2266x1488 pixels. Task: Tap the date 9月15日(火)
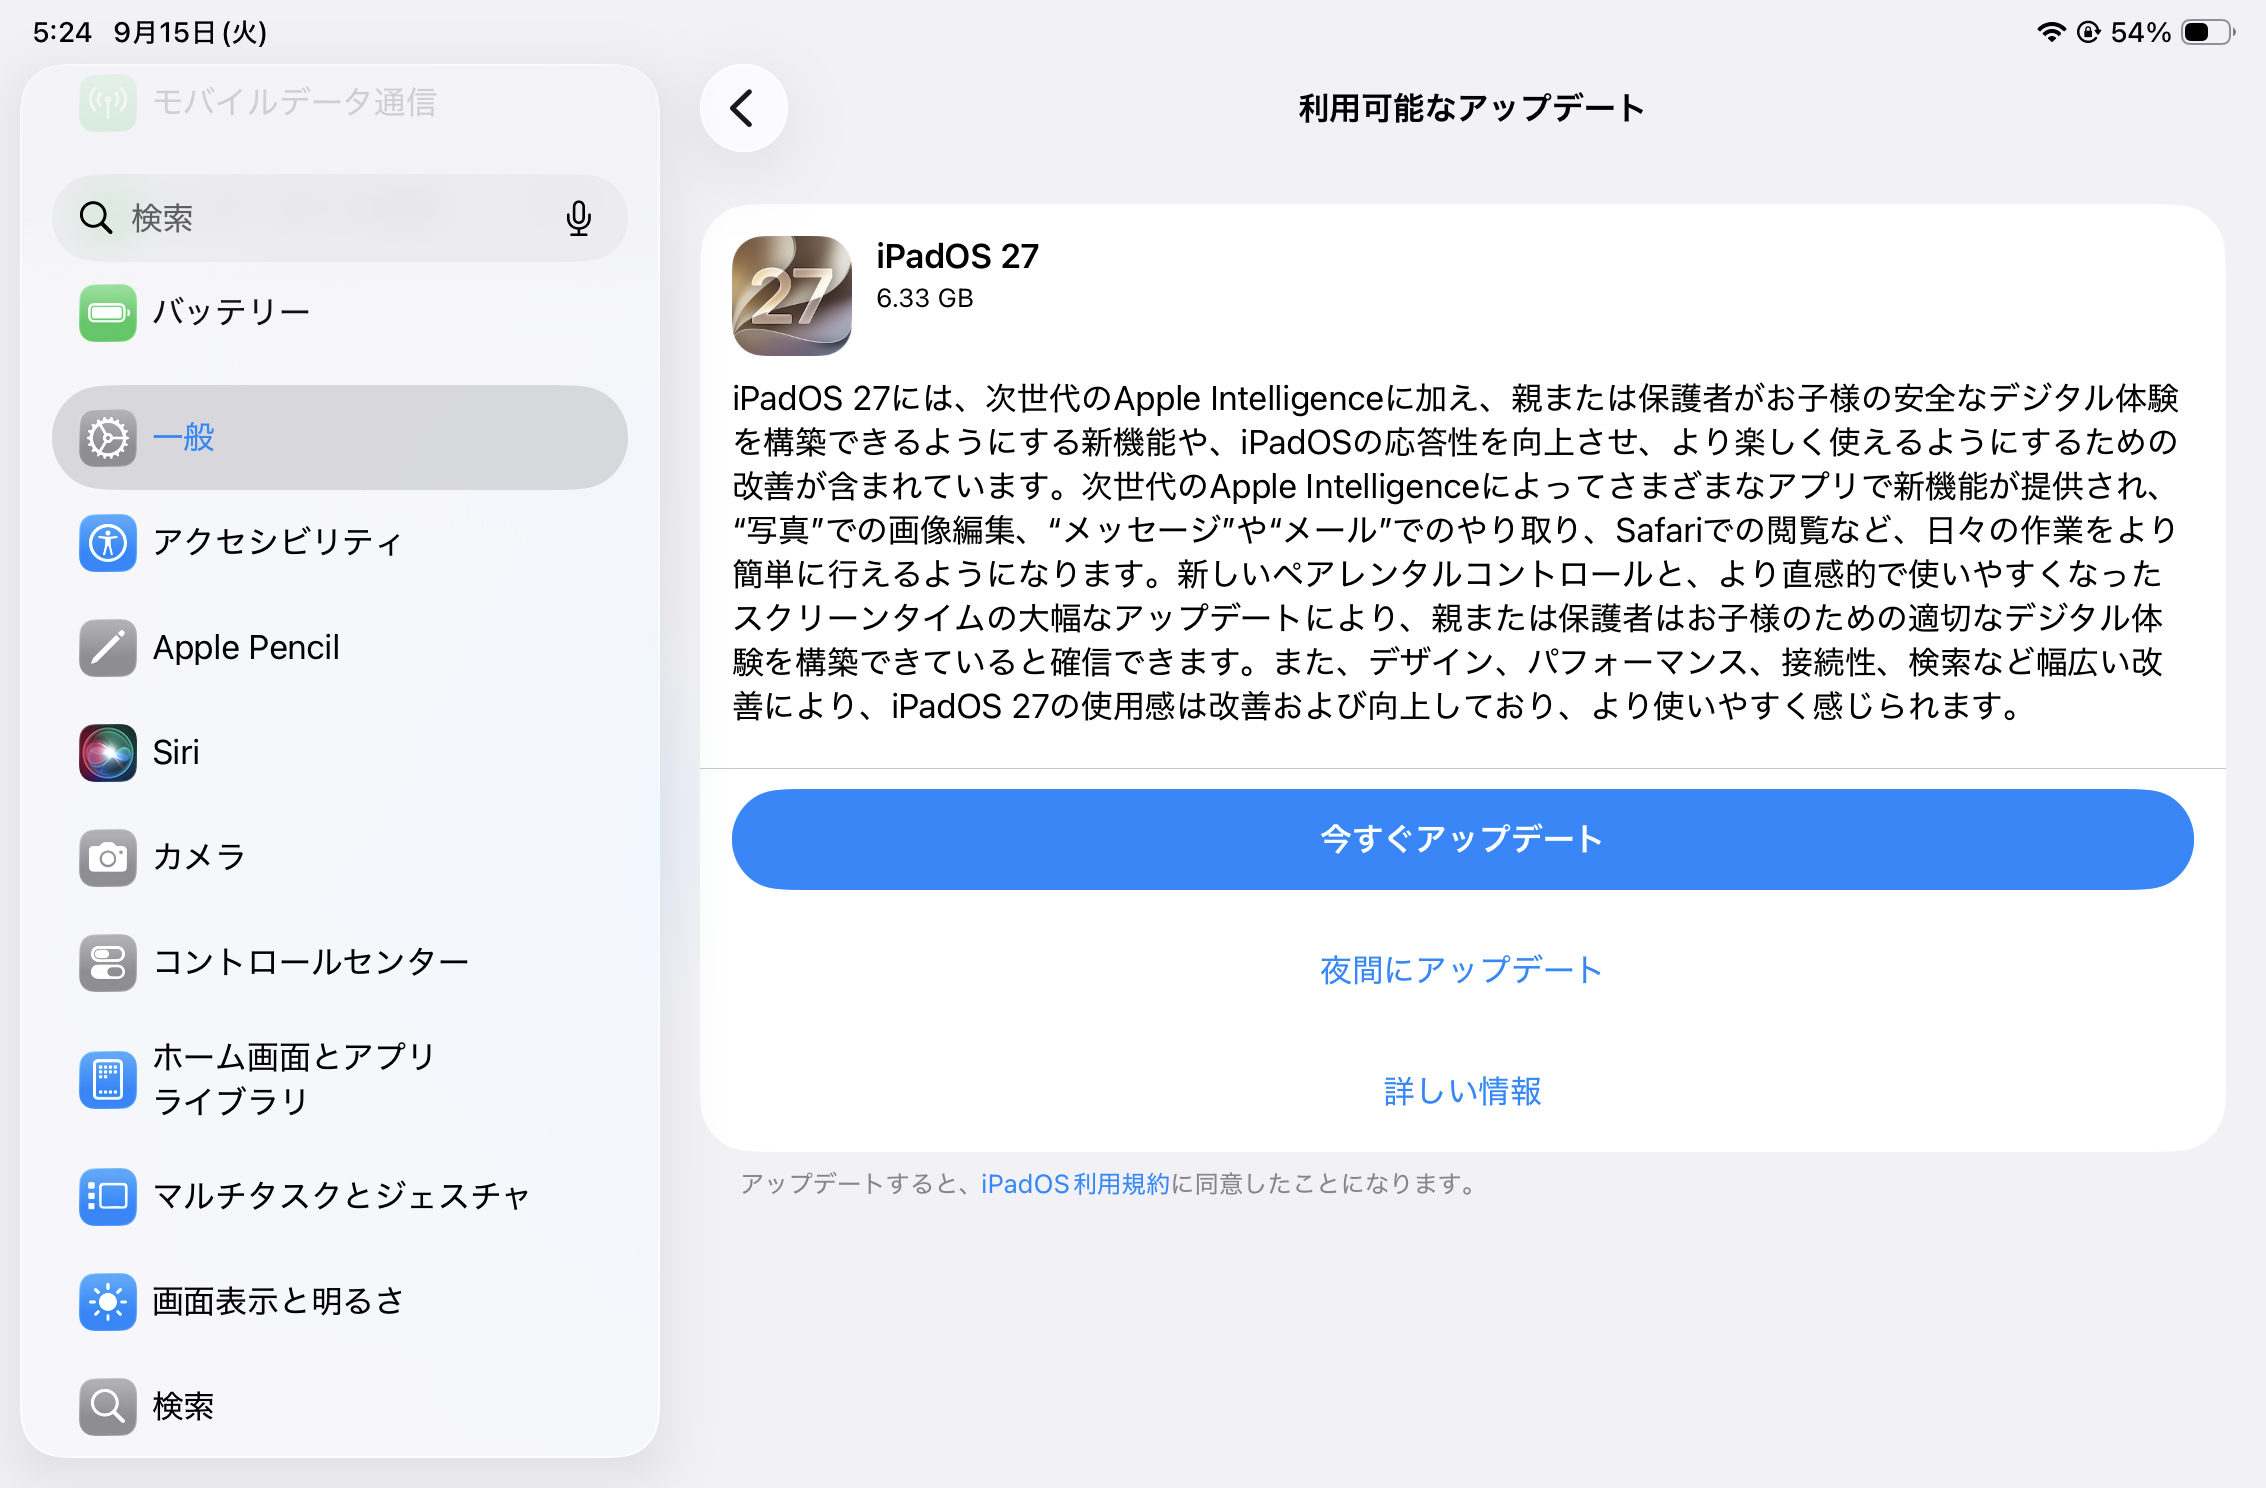coord(190,32)
